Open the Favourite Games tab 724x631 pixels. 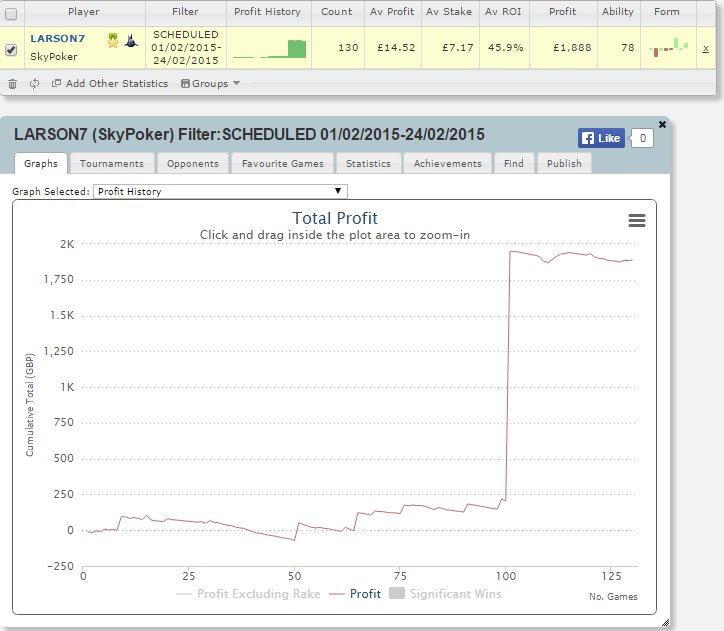pos(283,163)
